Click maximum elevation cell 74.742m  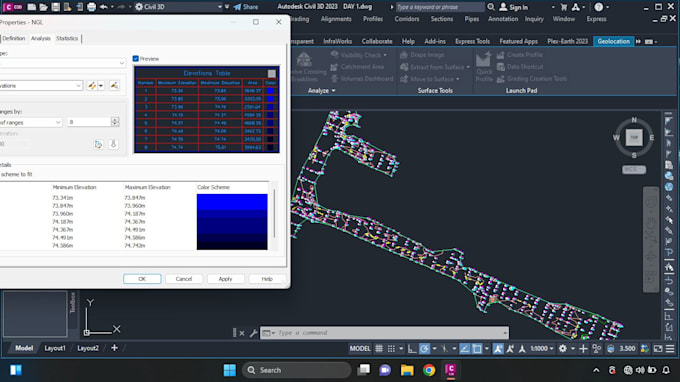[x=135, y=245]
